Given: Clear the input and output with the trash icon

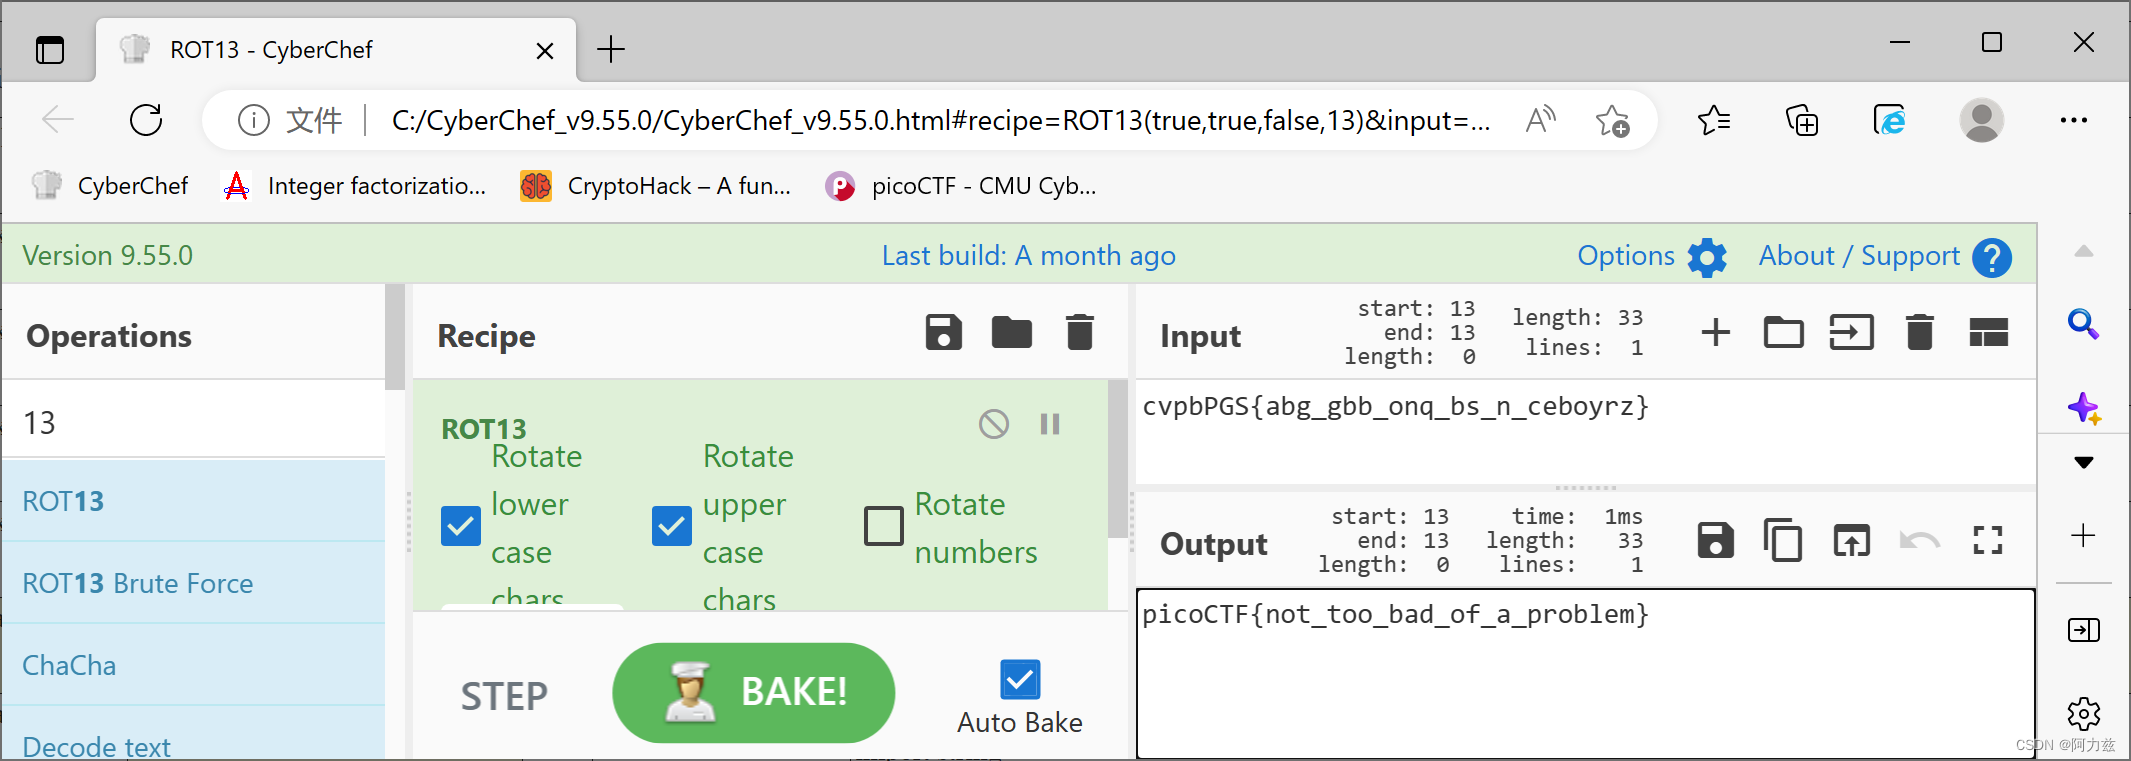Looking at the screenshot, I should [x=1919, y=333].
